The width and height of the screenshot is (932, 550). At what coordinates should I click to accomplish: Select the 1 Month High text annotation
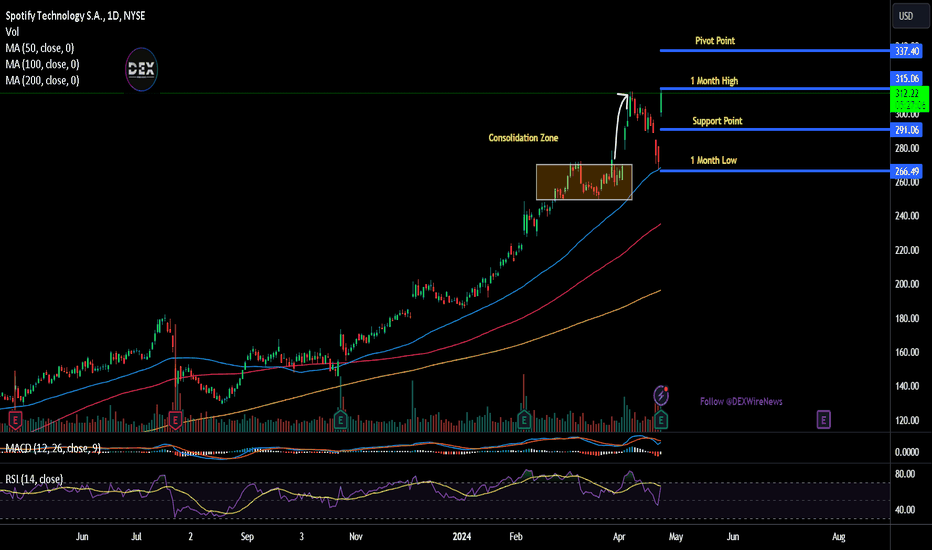click(714, 81)
